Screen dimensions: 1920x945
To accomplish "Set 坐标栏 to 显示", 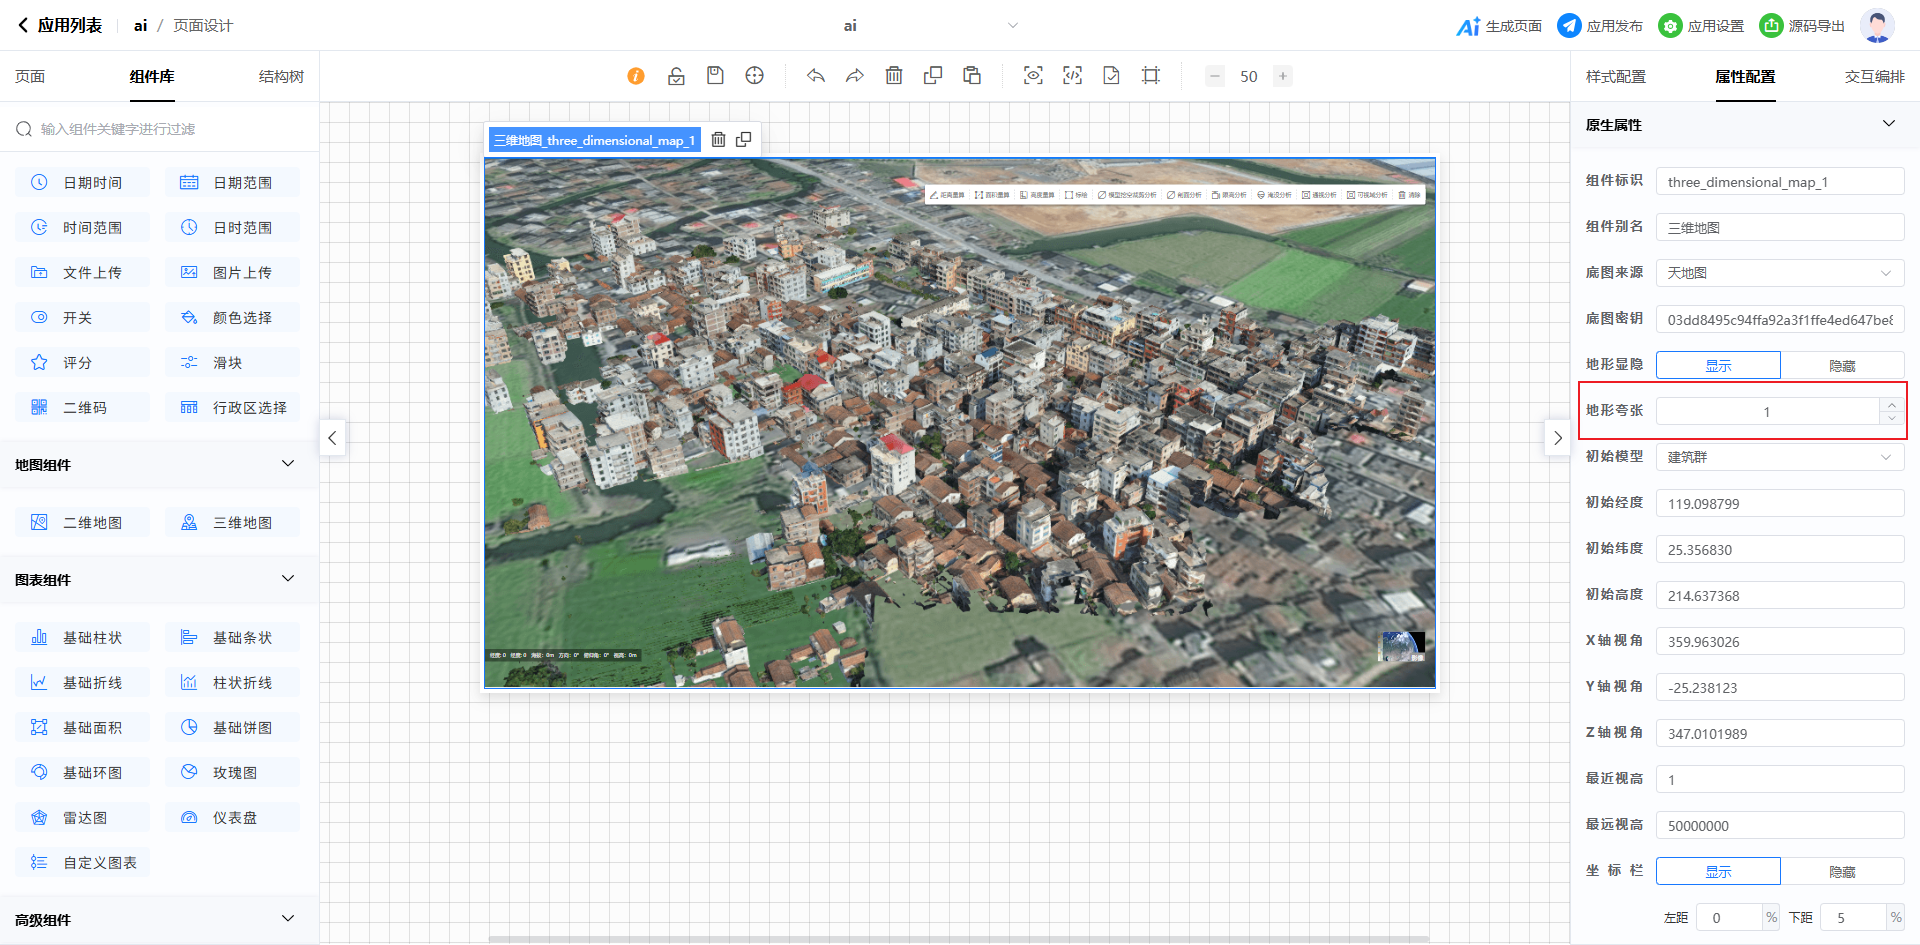I will (x=1718, y=872).
